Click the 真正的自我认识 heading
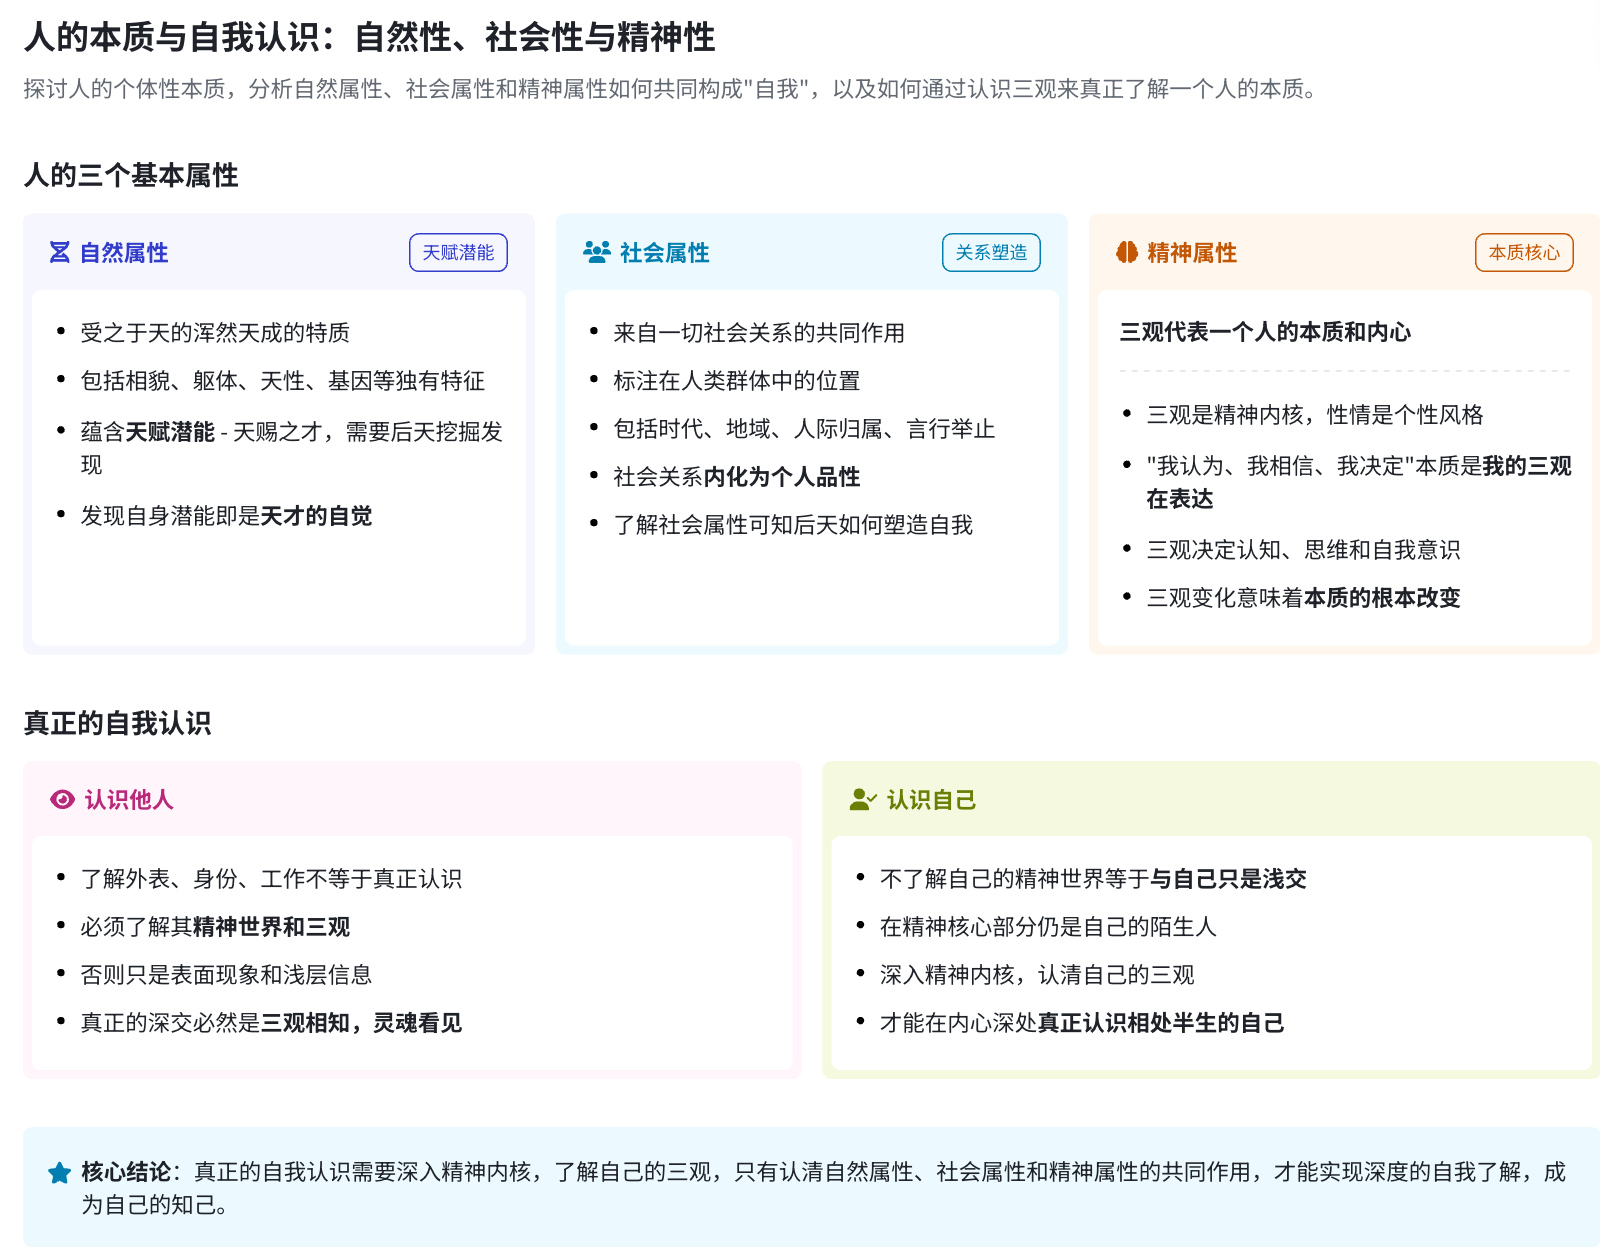The height and width of the screenshot is (1254, 1600). 118,723
